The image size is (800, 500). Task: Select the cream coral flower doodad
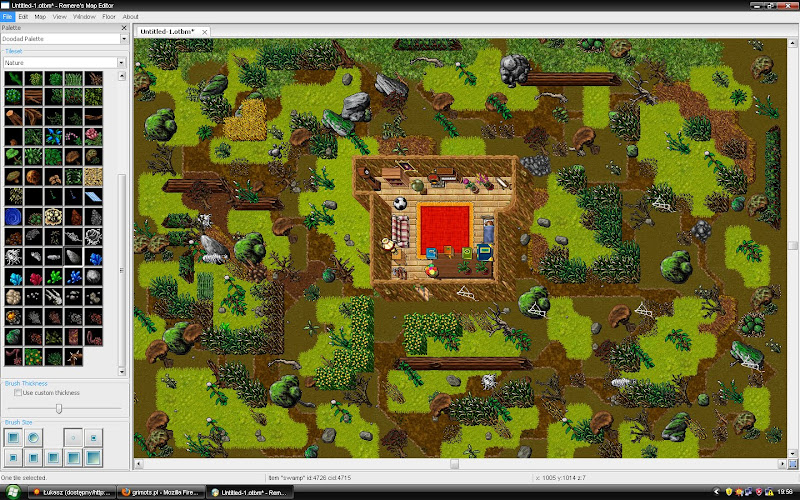tap(53, 216)
